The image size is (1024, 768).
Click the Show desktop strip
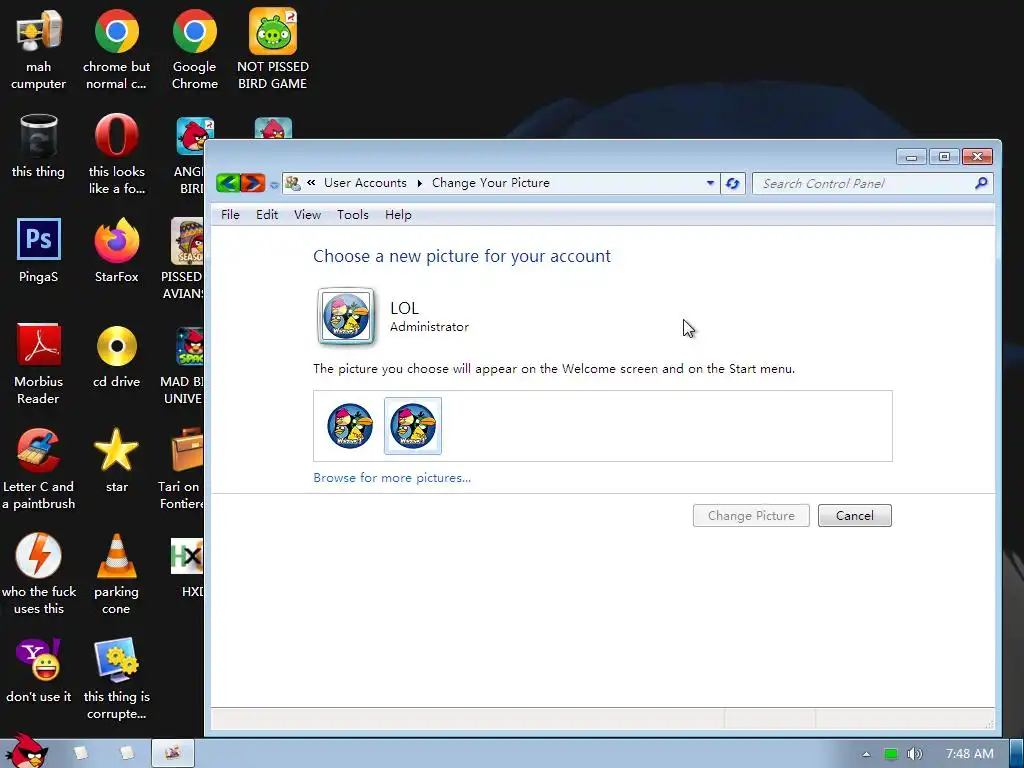pyautogui.click(x=1017, y=754)
